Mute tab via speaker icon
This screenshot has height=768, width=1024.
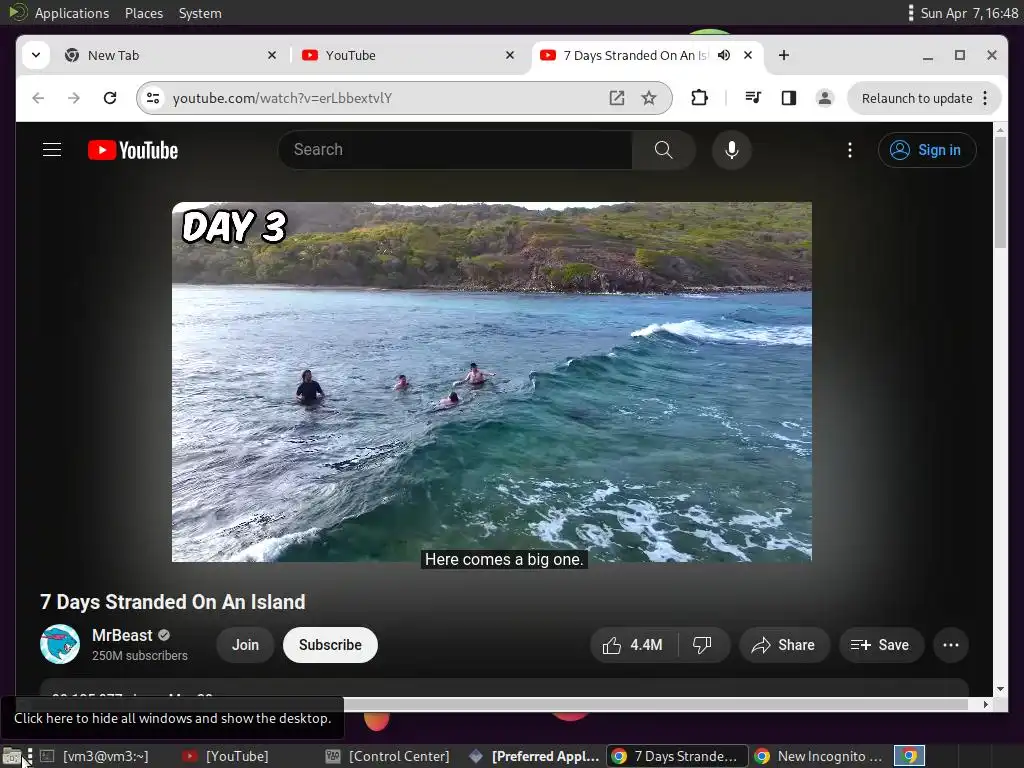click(724, 56)
